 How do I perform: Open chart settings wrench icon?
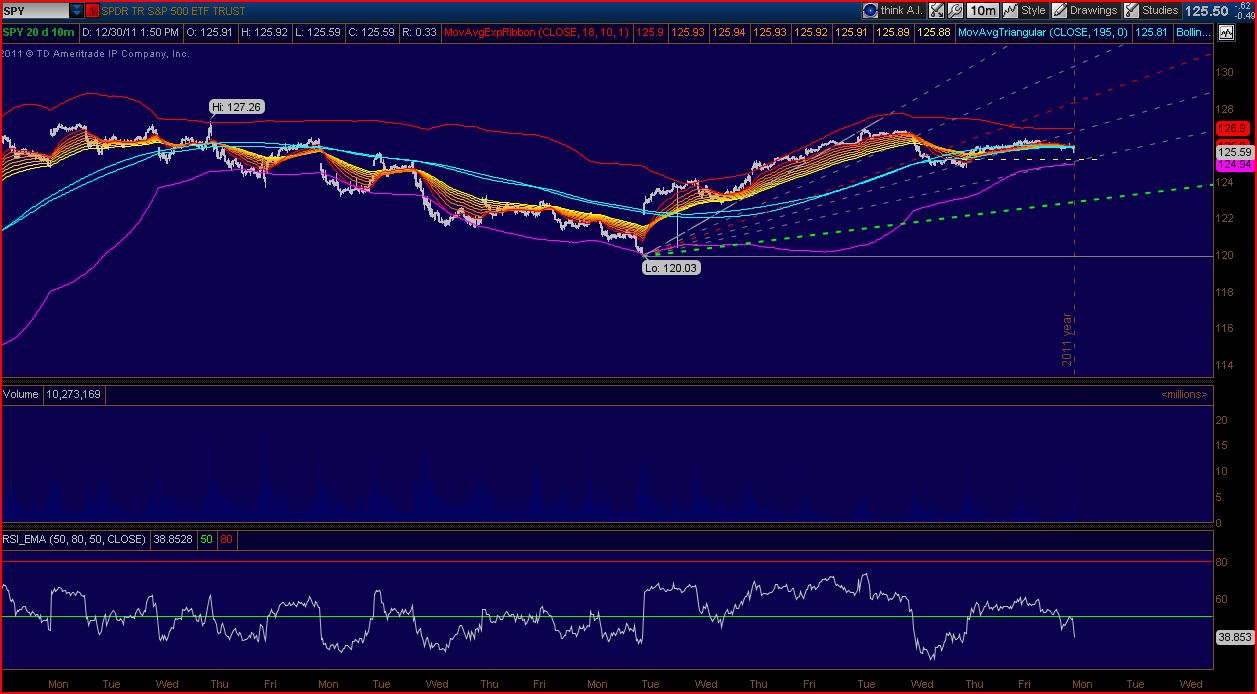(x=956, y=10)
